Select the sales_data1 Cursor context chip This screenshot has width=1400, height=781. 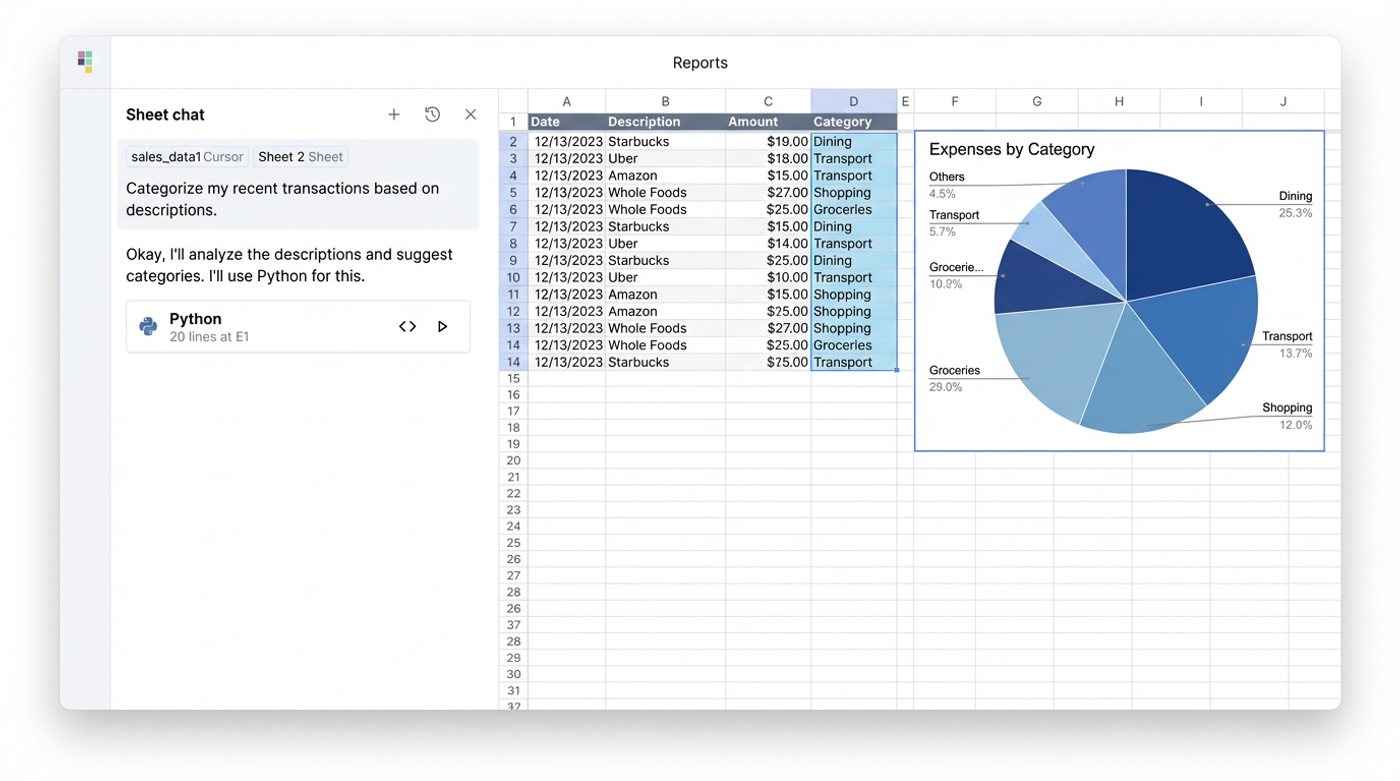point(187,157)
